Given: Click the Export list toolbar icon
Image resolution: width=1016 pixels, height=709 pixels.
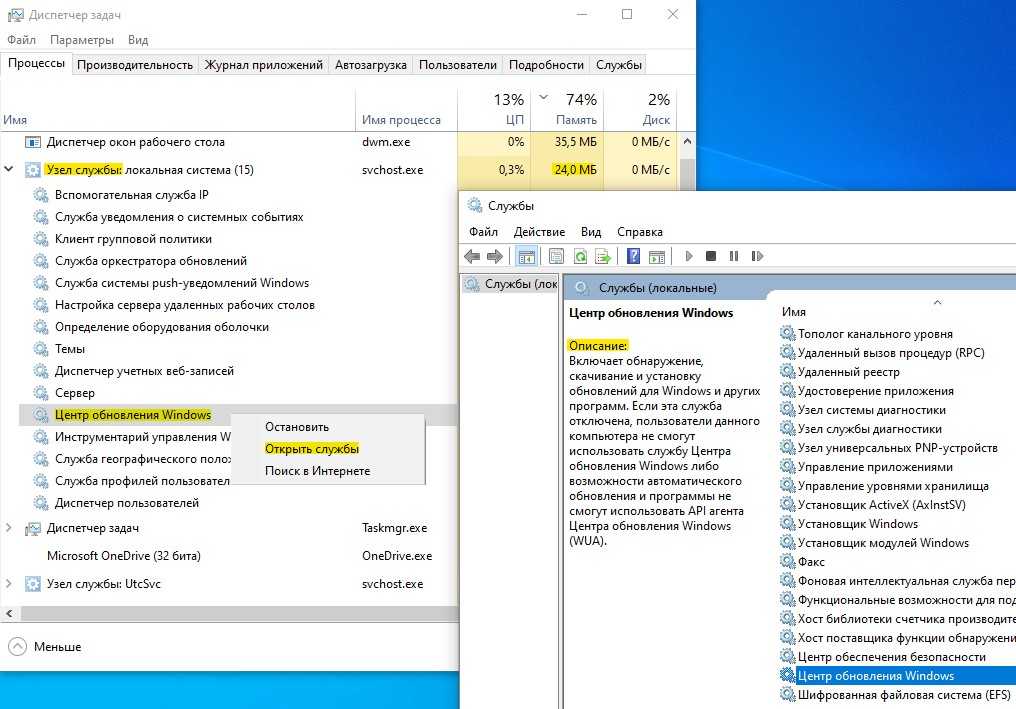Looking at the screenshot, I should pyautogui.click(x=602, y=257).
